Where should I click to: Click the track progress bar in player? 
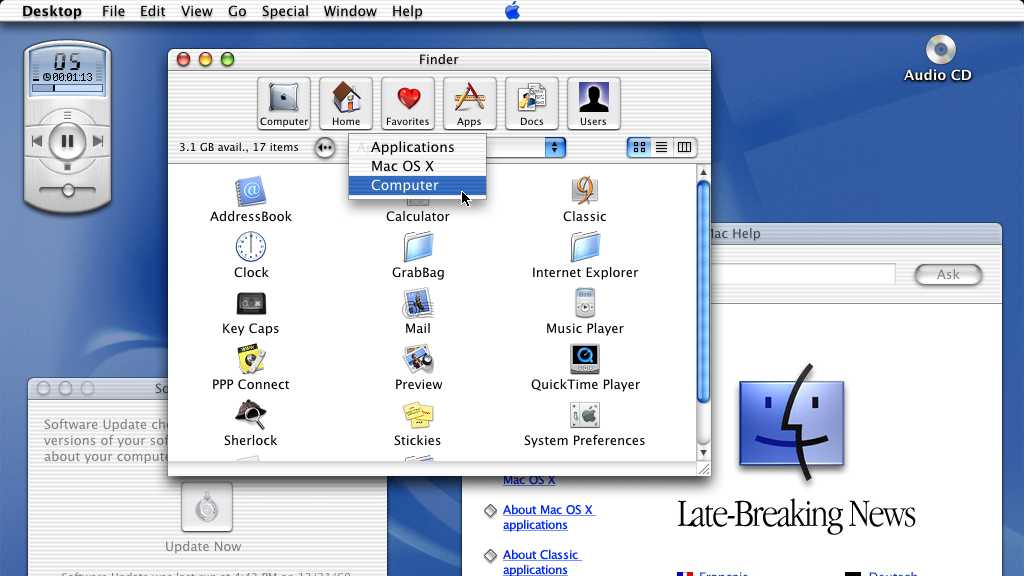click(x=68, y=88)
